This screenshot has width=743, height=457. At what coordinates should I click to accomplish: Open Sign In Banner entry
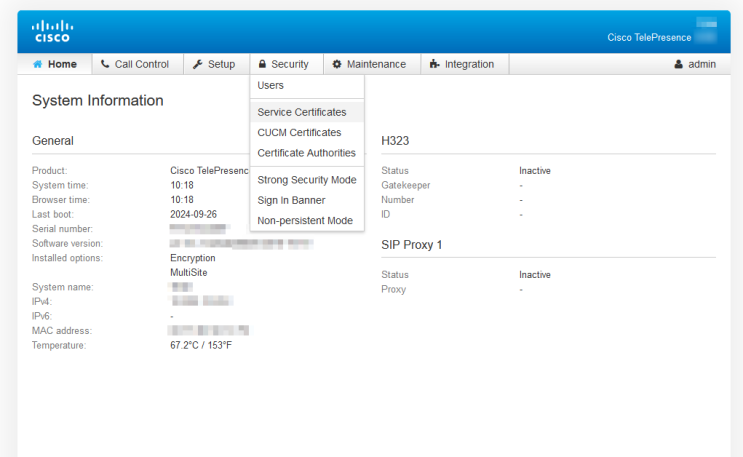click(x=307, y=200)
